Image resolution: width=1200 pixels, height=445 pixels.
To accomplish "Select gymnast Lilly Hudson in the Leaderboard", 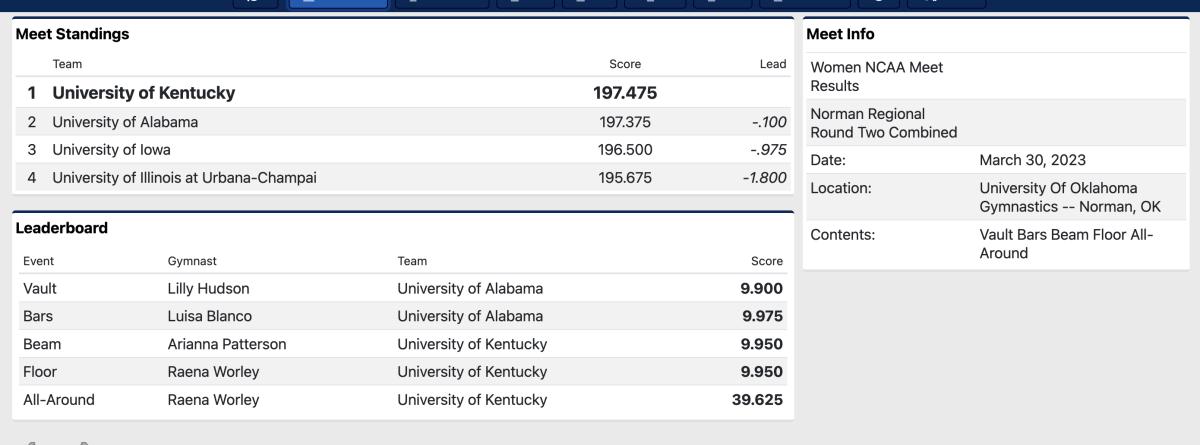I will 208,288.
